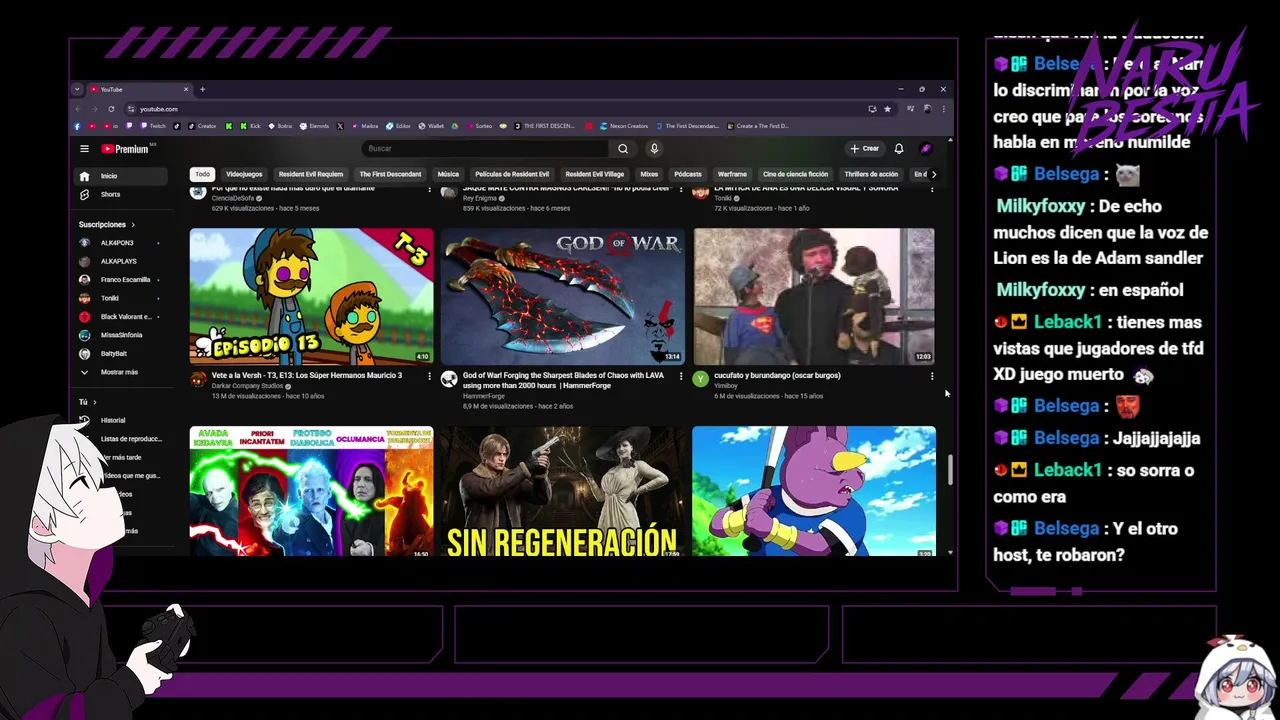Open options for the CienciaDeSofa video
This screenshot has height=720, width=1280.
click(430, 189)
